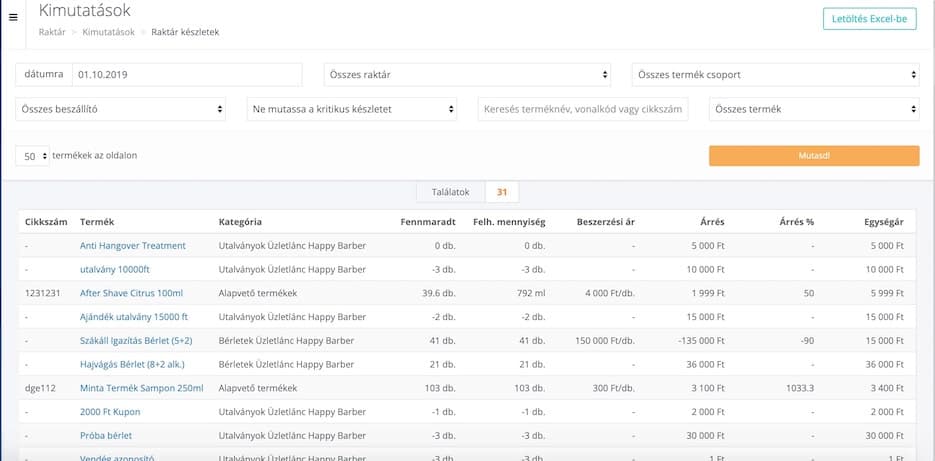Image resolution: width=935 pixels, height=461 pixels.
Task: Select the Árrés column header
Action: (x=713, y=222)
